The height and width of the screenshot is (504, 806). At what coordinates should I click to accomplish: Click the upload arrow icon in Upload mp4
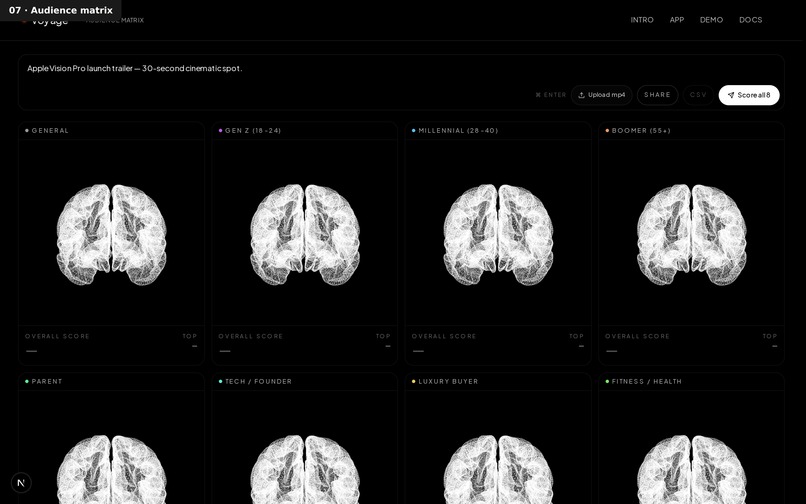pos(581,95)
